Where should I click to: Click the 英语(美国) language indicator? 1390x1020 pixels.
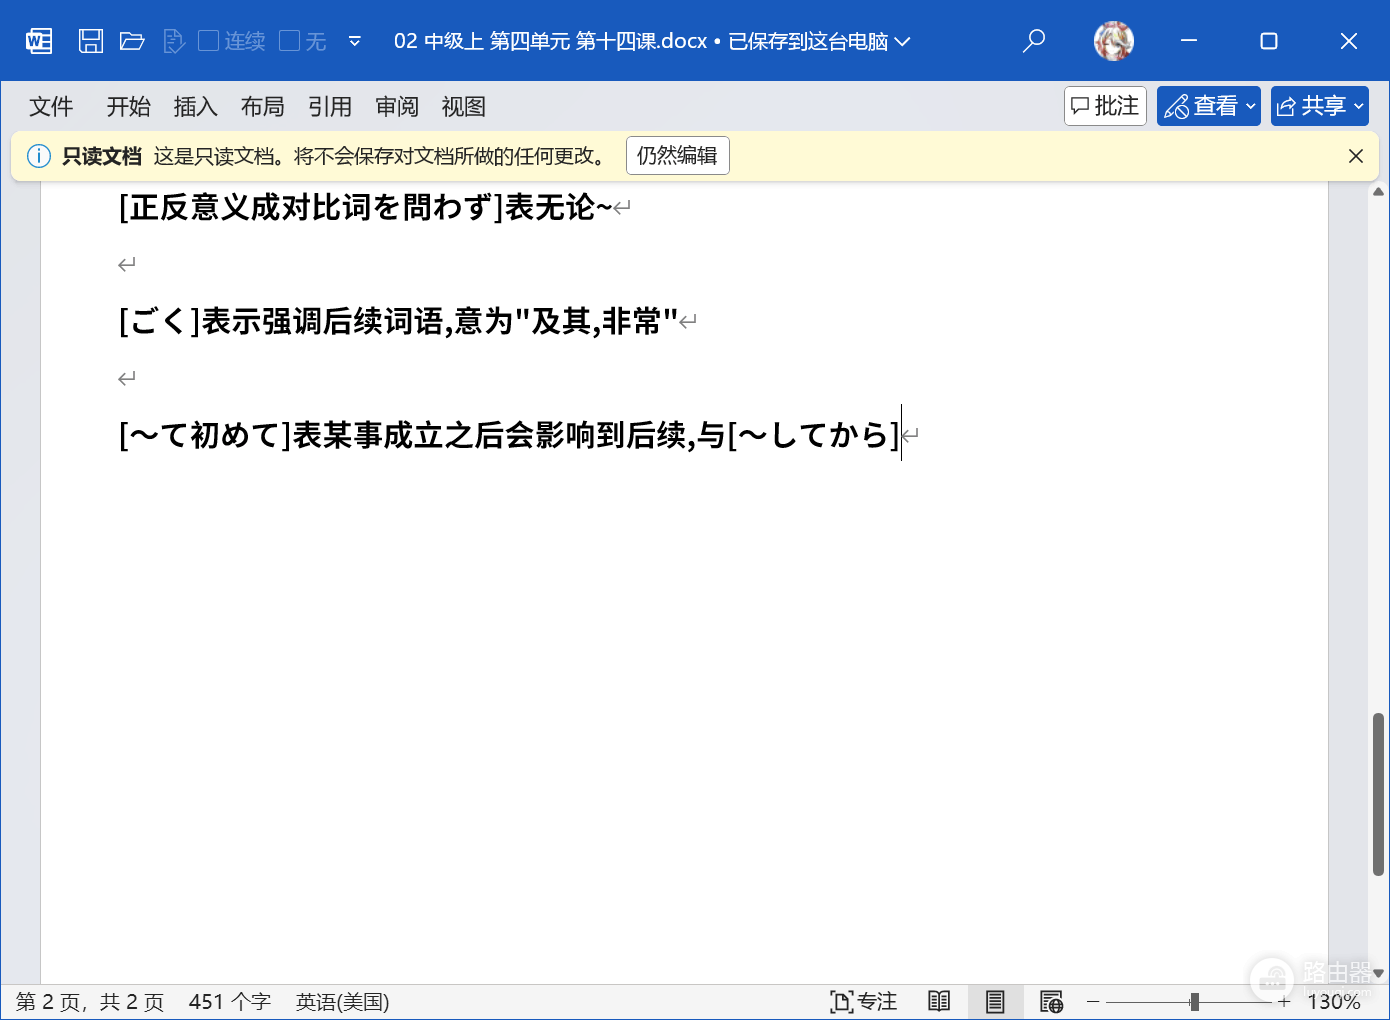[x=343, y=1002]
